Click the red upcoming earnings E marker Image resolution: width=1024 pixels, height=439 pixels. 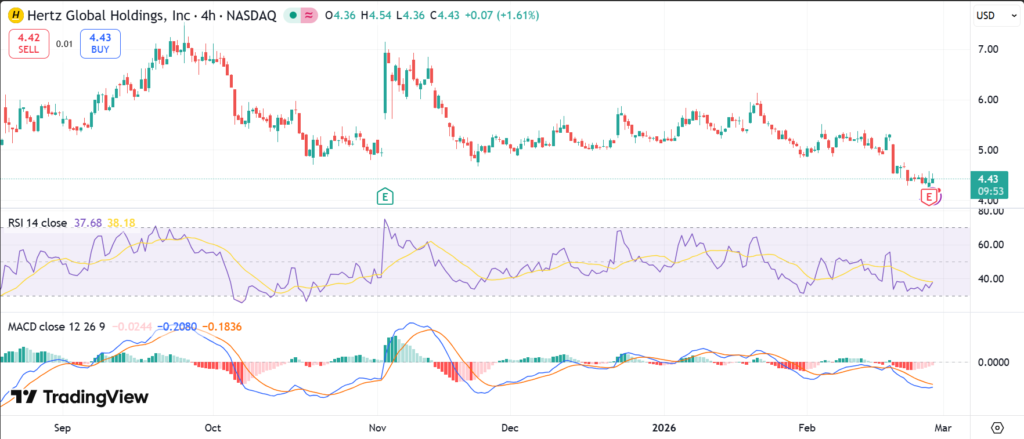click(930, 198)
